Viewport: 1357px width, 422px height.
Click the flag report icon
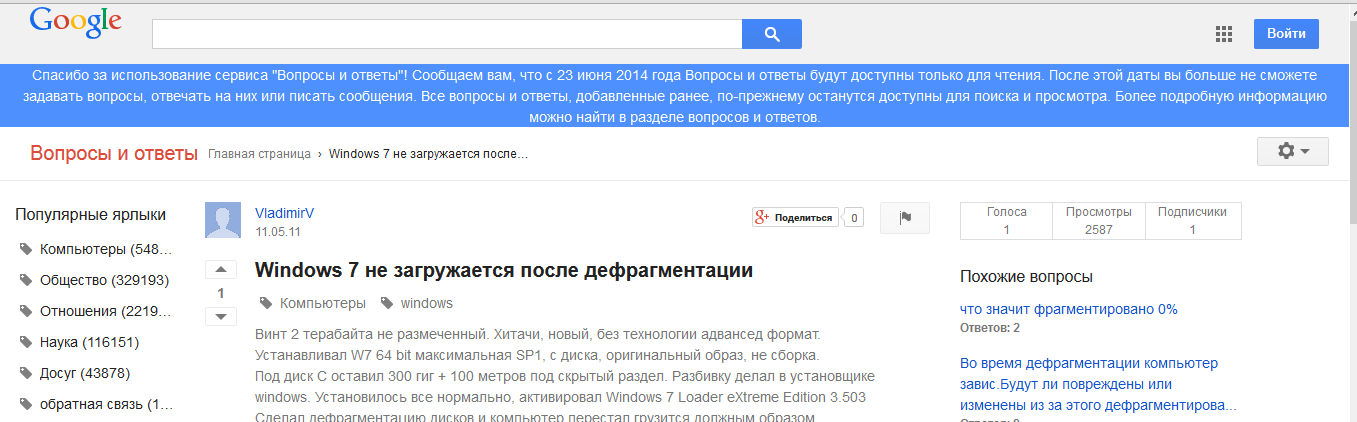905,218
